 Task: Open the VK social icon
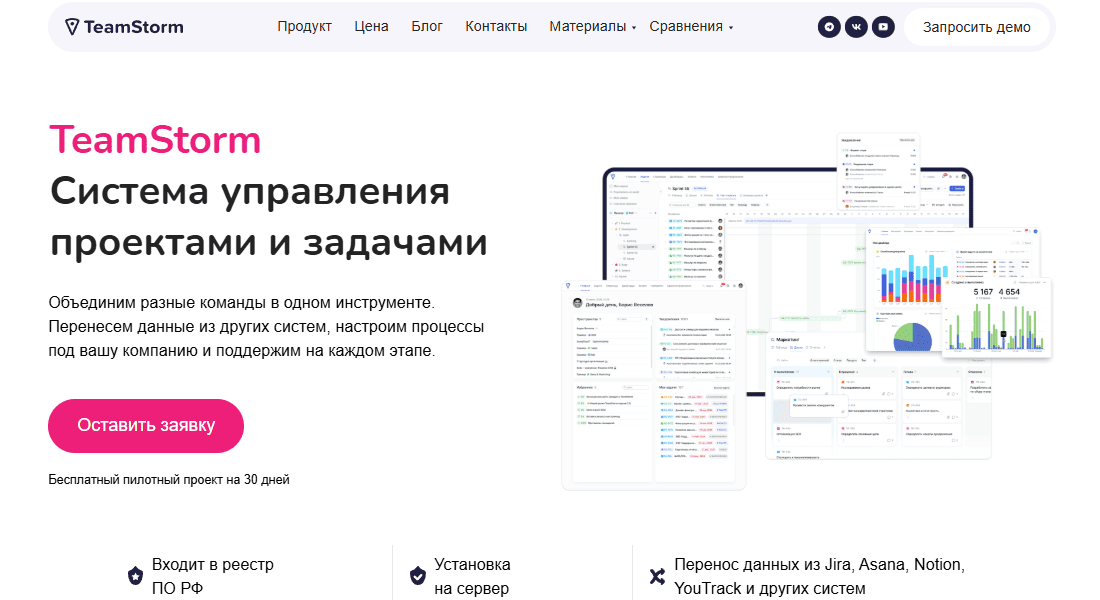856,27
